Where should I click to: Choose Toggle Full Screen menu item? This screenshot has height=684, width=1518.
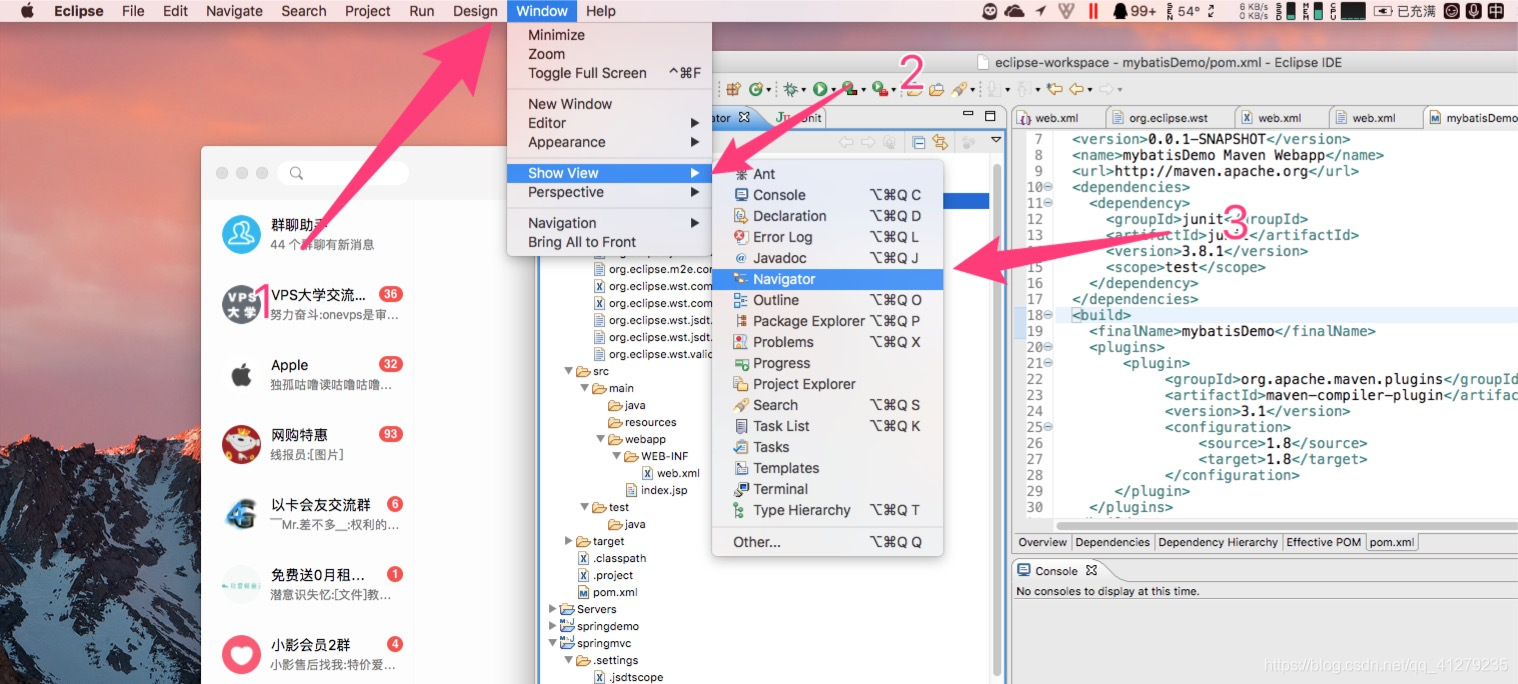[610, 73]
